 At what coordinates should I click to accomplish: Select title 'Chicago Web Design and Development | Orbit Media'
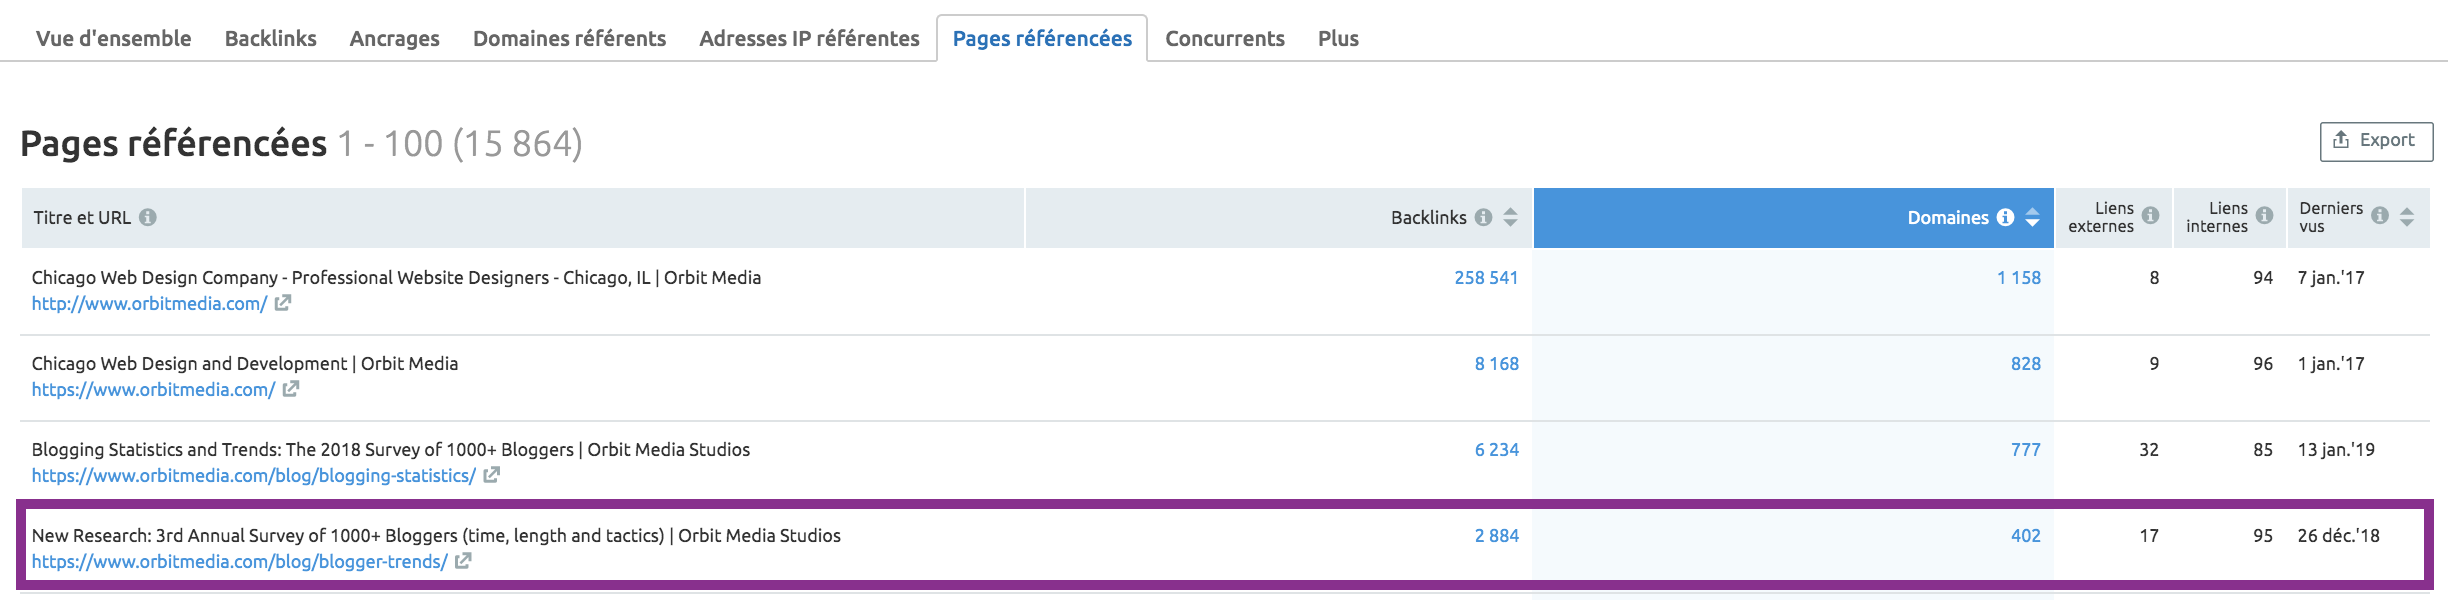245,363
